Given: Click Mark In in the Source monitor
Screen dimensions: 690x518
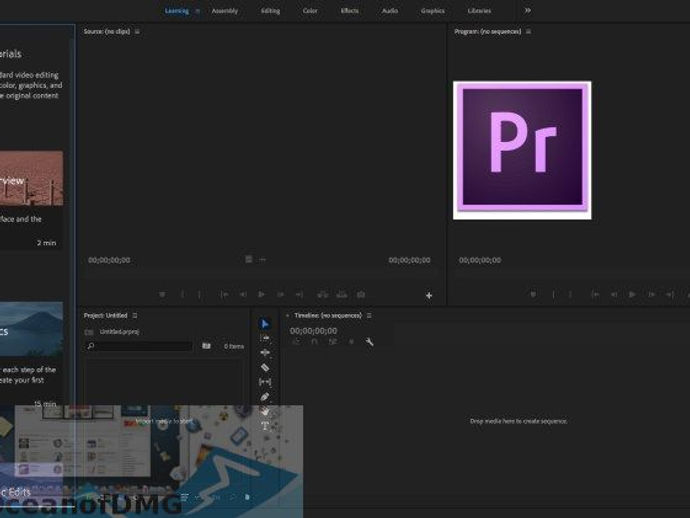Looking at the screenshot, I should click(183, 294).
